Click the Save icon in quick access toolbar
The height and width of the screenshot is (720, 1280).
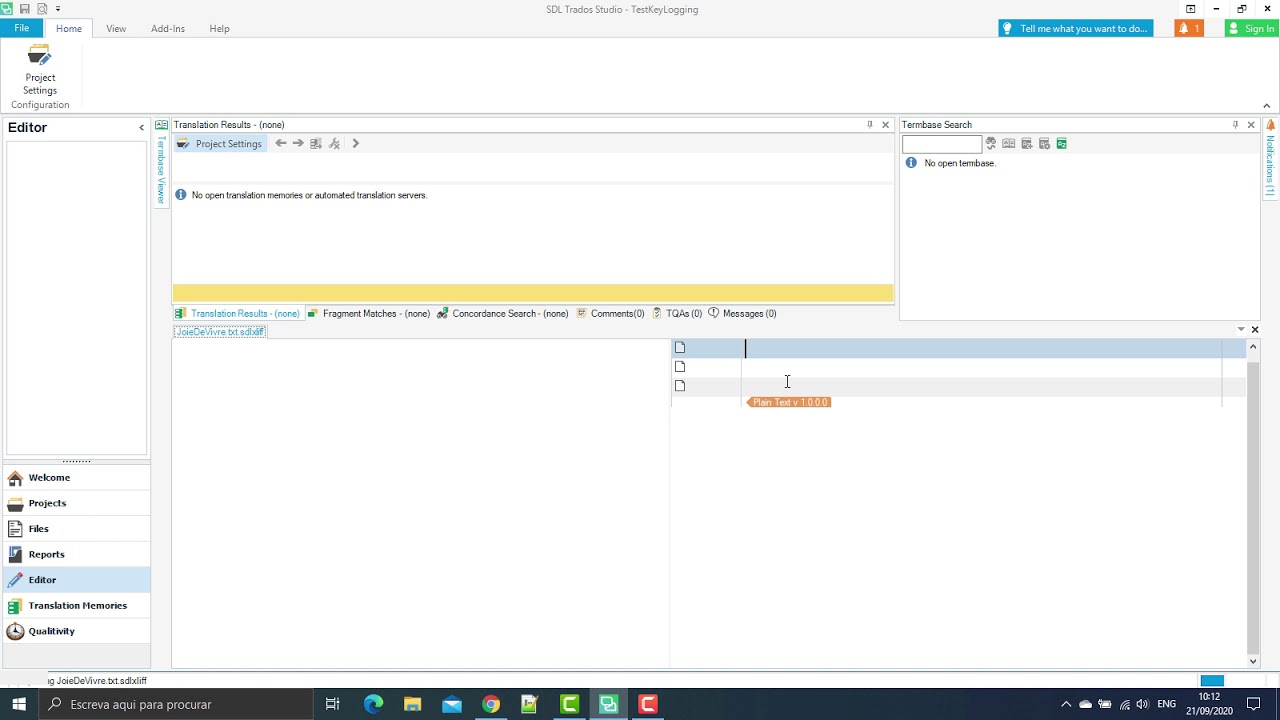[24, 9]
